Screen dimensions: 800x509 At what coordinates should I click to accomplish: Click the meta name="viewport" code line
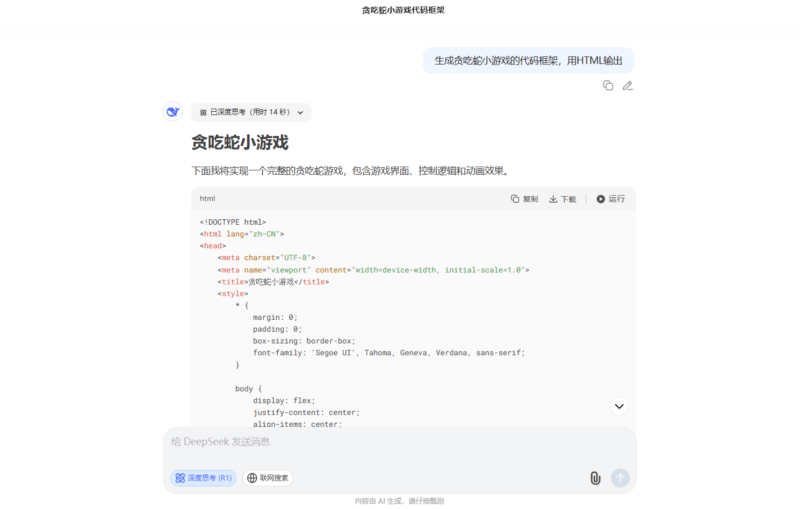tap(373, 270)
